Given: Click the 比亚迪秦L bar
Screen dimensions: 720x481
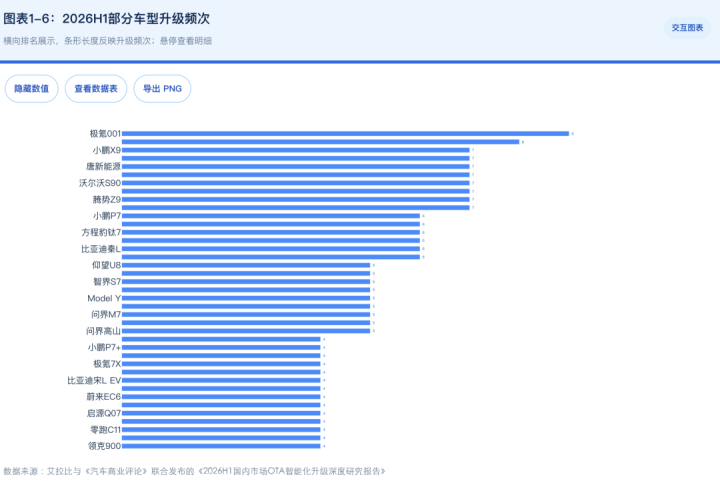Looking at the screenshot, I should click(x=271, y=249).
